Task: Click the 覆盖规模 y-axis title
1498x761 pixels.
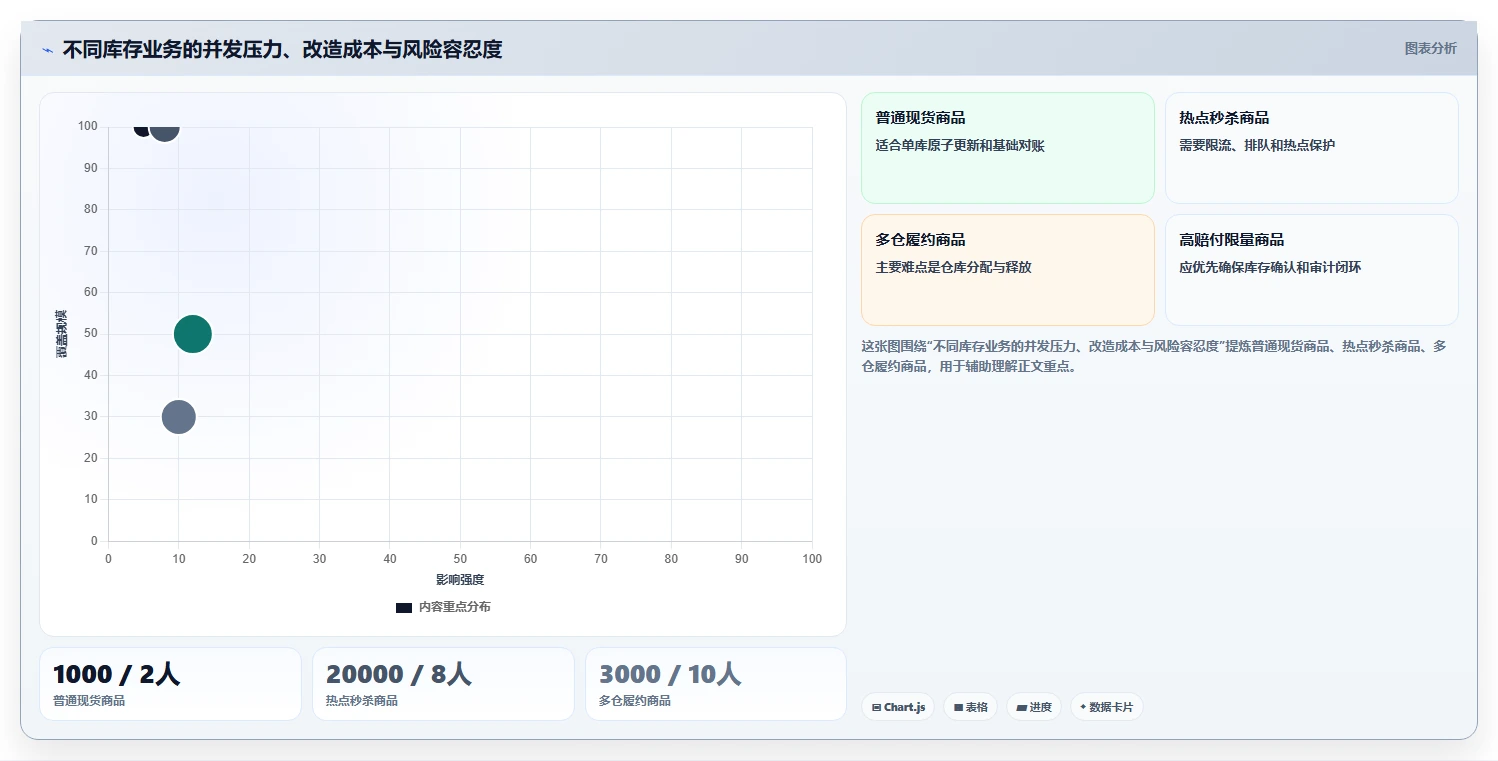Action: (62, 334)
